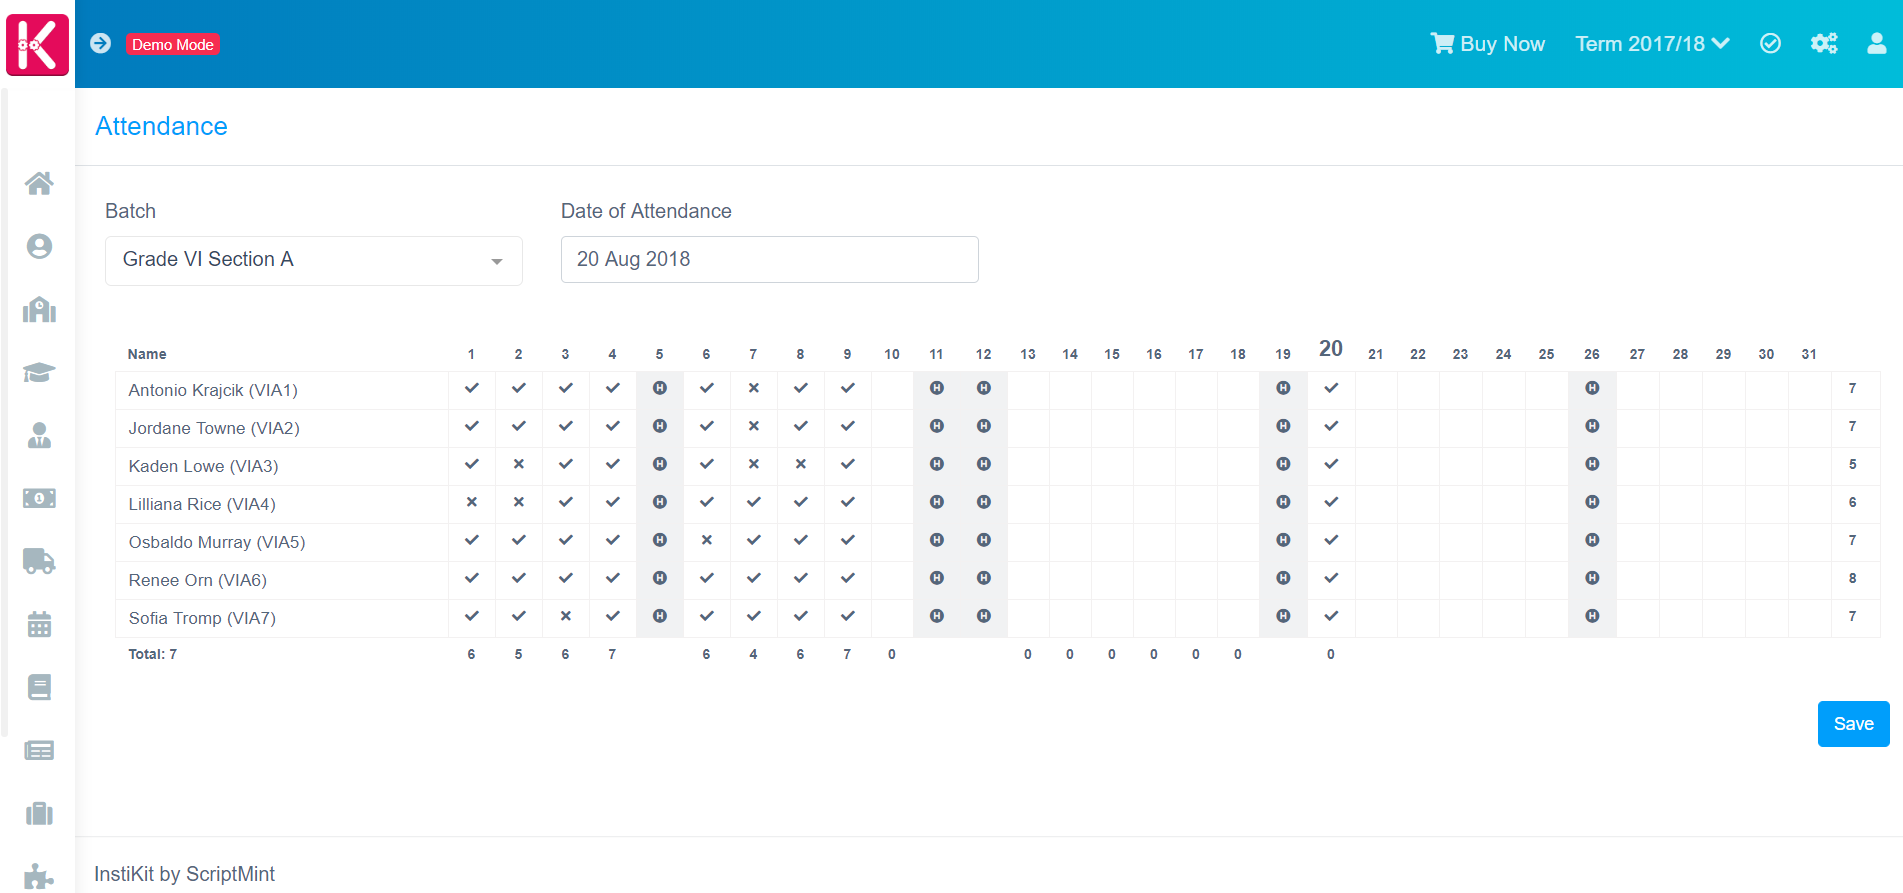Open the settings gears icon in header
1903x893 pixels.
pyautogui.click(x=1824, y=44)
